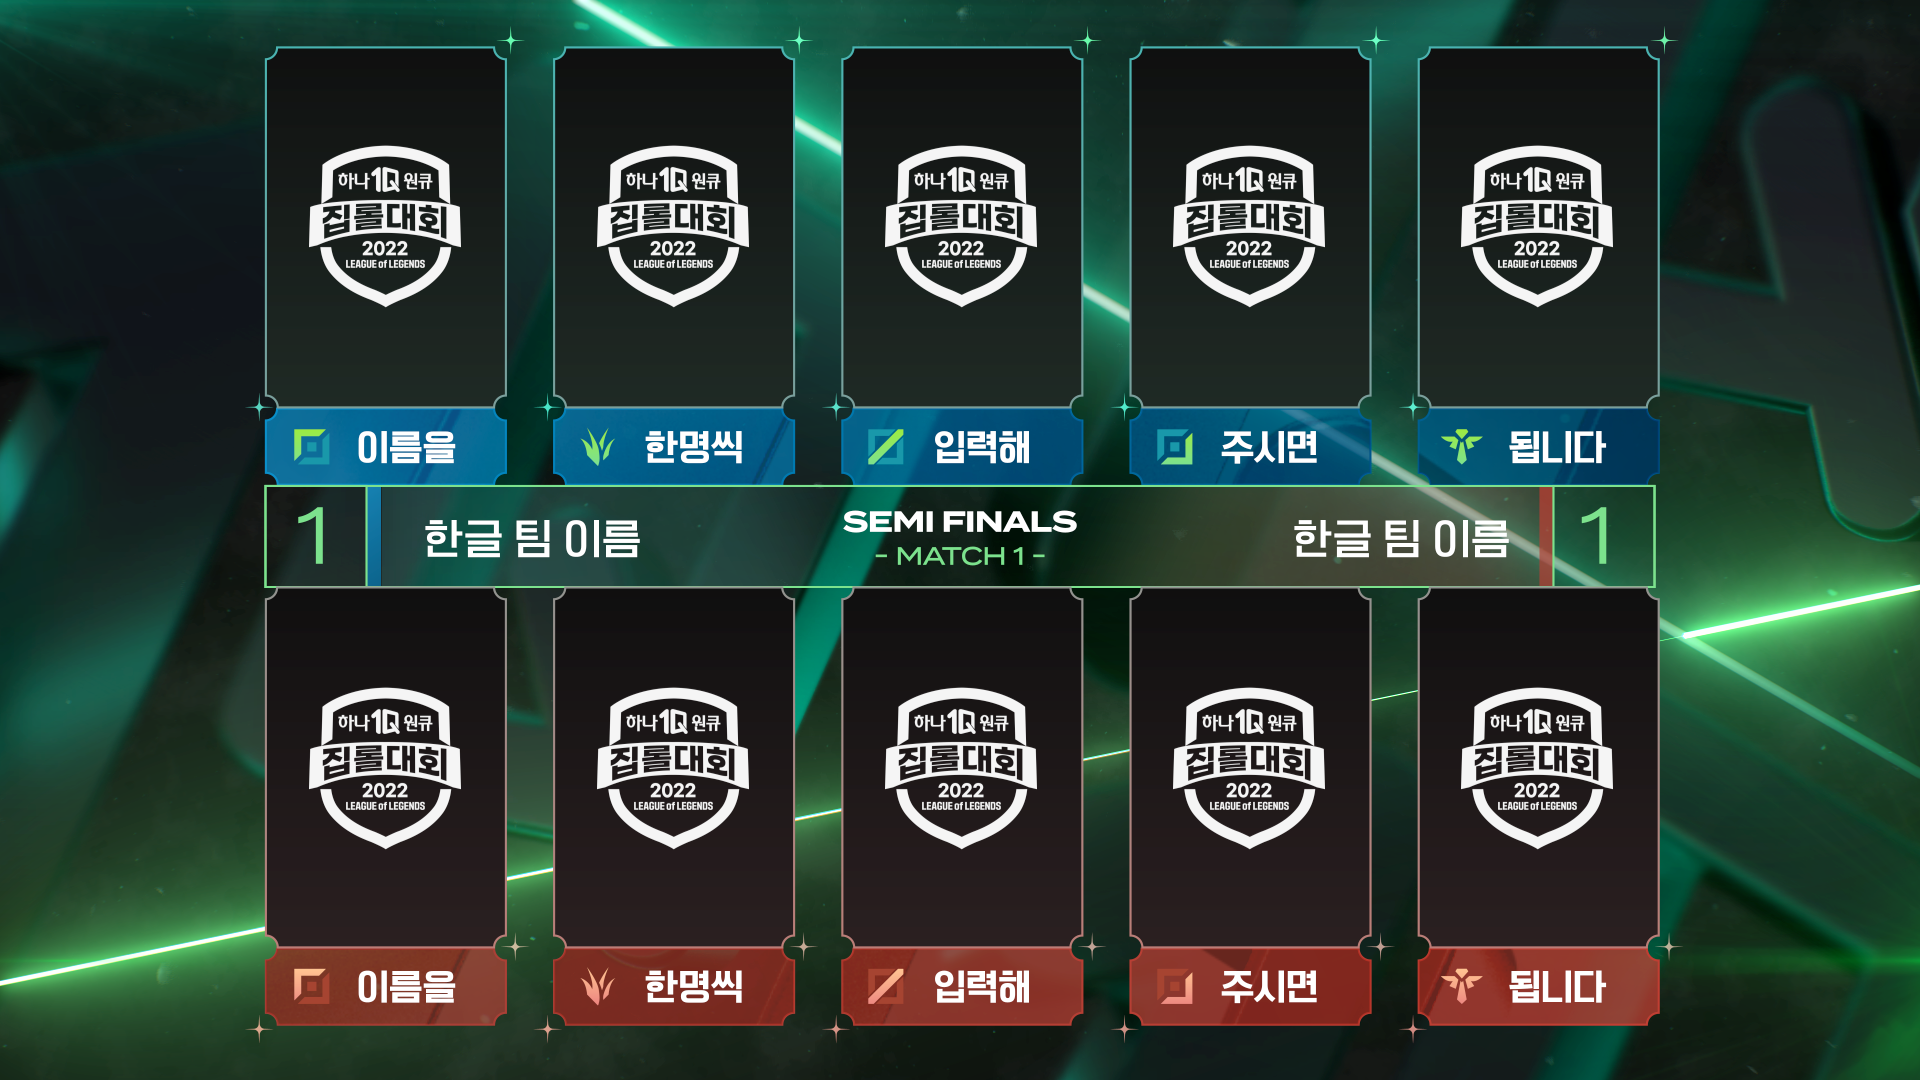Image resolution: width=1920 pixels, height=1080 pixels.
Task: Click the first blue team player card logo
Action: tap(385, 226)
